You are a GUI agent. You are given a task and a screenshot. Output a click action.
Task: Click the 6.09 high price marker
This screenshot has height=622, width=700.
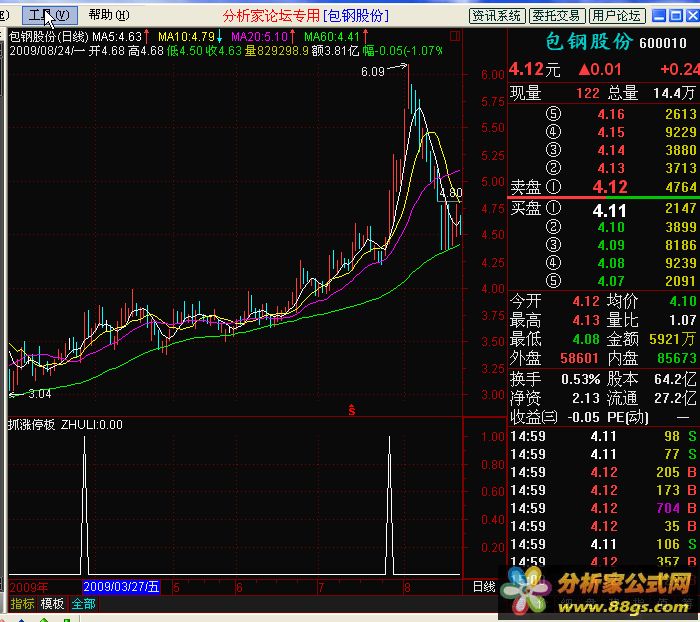pos(372,71)
